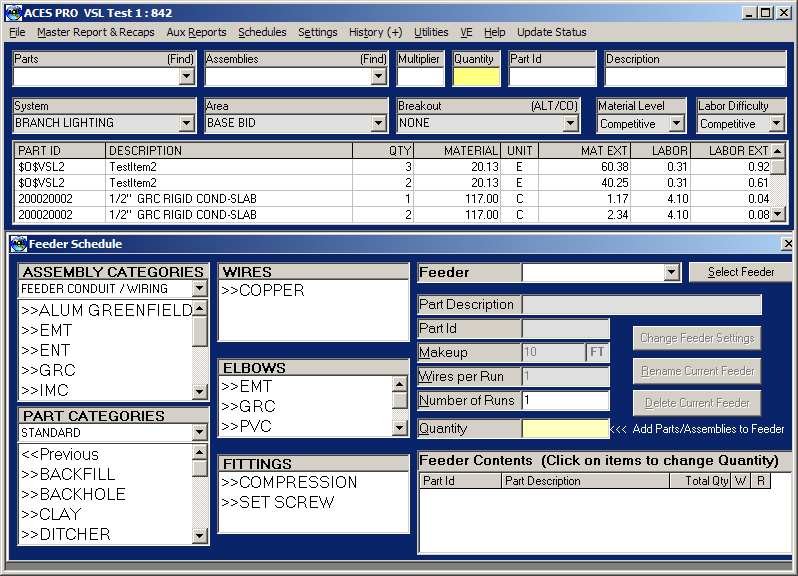Click the yellow Quantity field in Feeder Schedule

pos(565,428)
